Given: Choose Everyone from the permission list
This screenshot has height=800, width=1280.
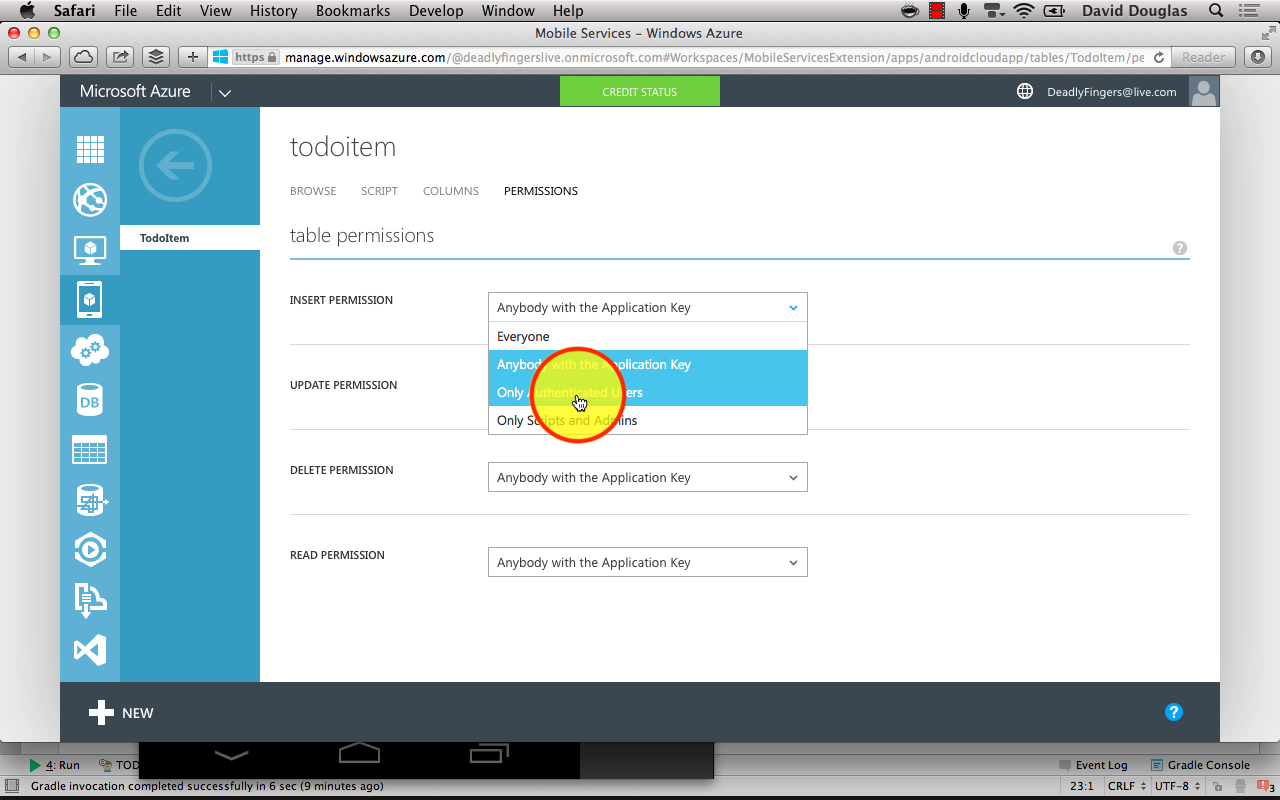Looking at the screenshot, I should [647, 336].
